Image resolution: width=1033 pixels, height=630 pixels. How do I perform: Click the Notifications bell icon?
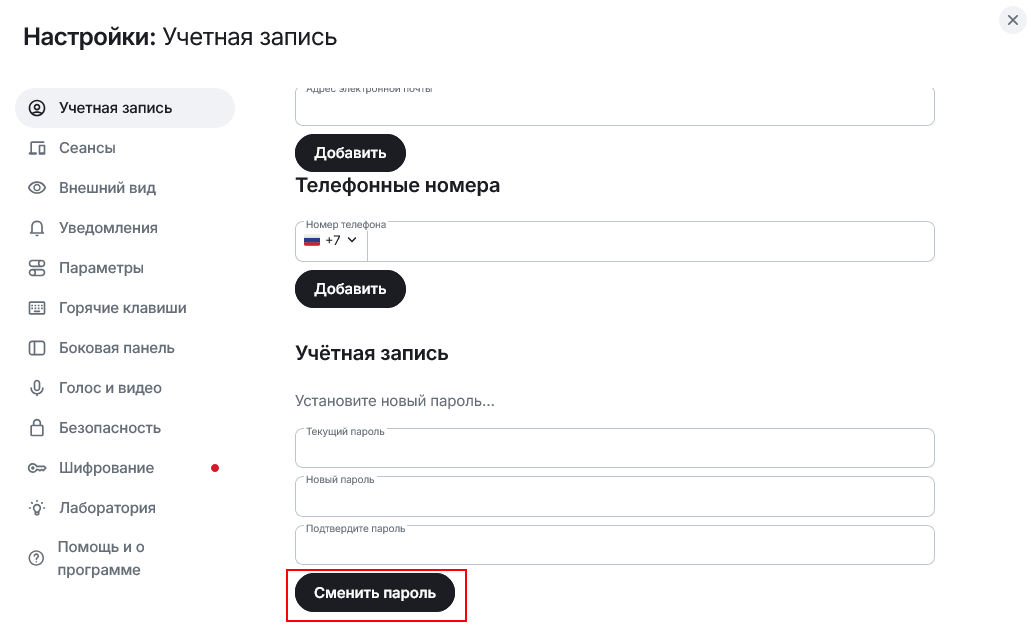pyautogui.click(x=37, y=228)
